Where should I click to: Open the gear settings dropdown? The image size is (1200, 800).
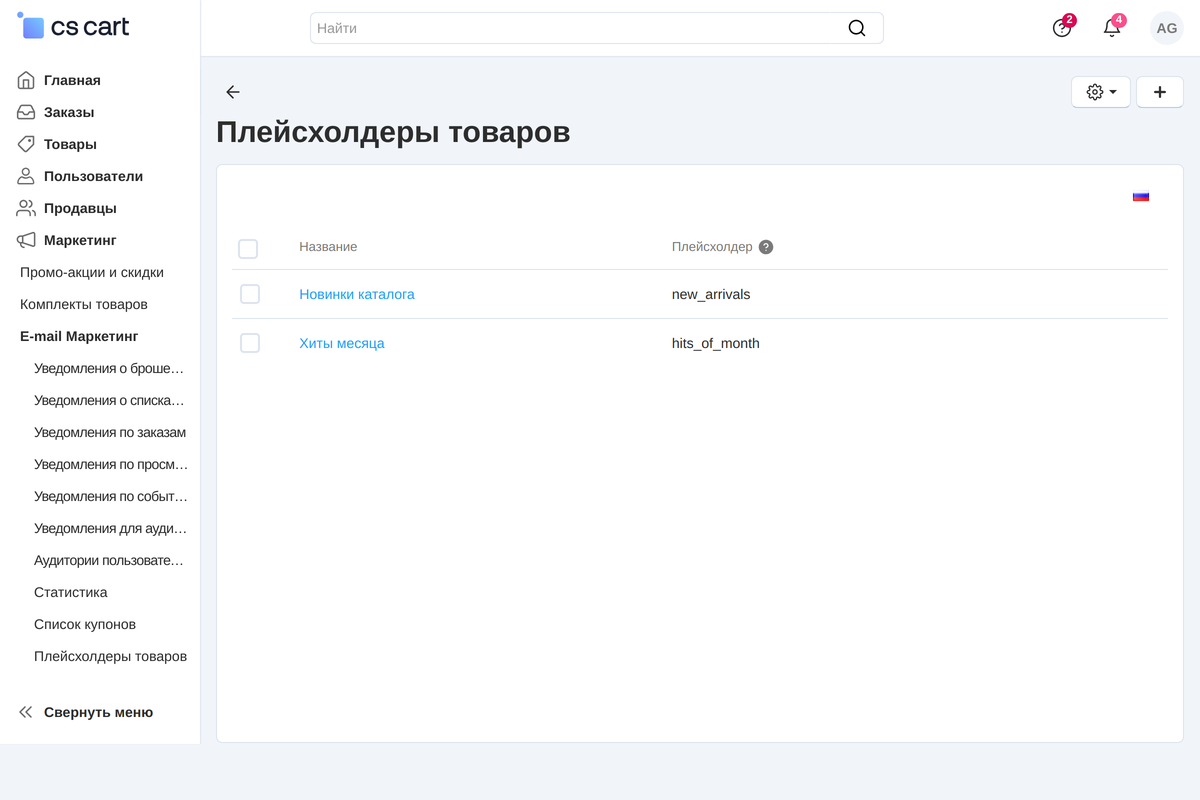click(1101, 92)
